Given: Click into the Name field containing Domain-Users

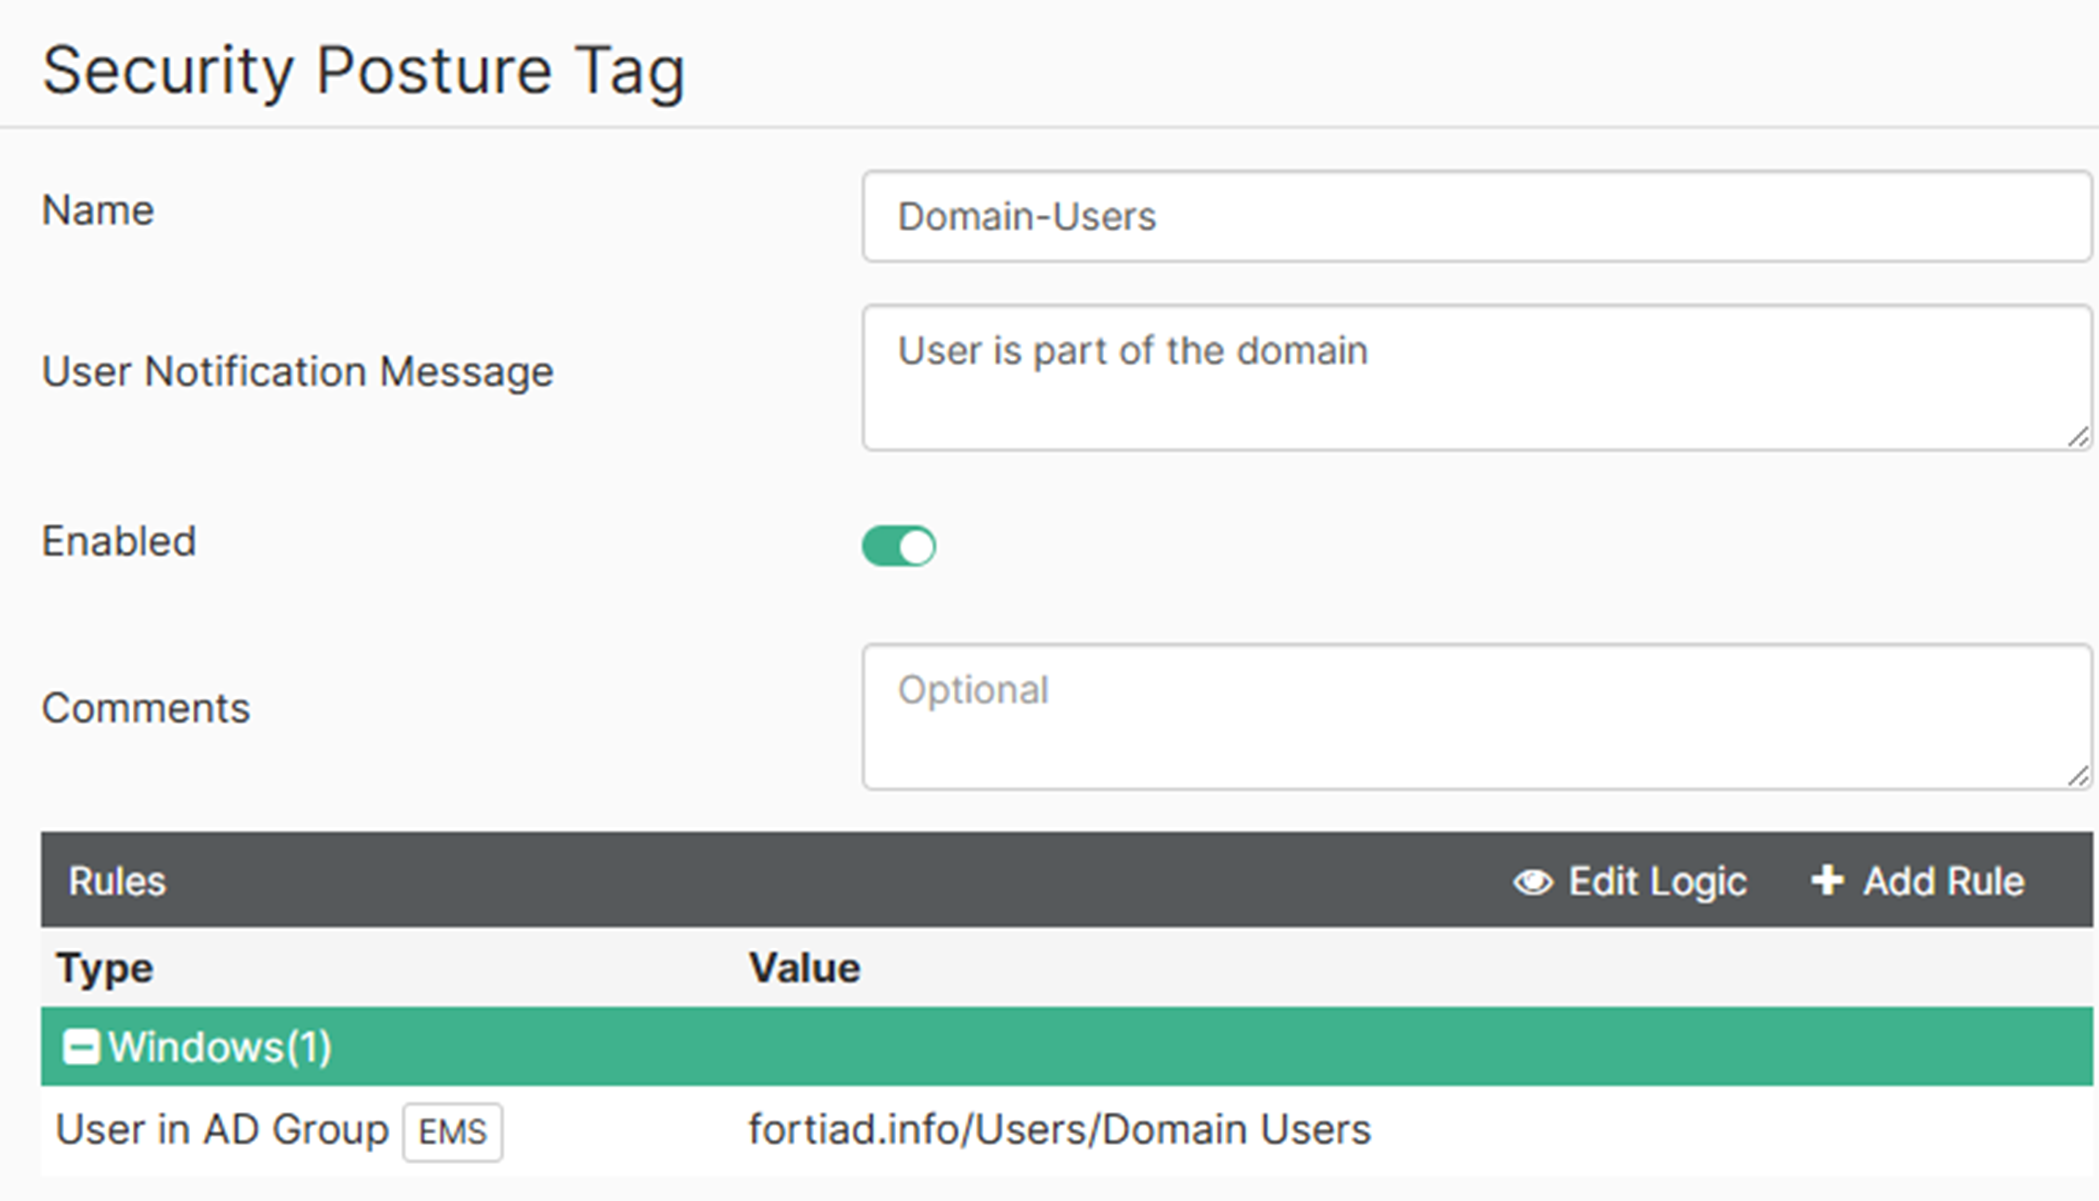Looking at the screenshot, I should pos(1475,216).
